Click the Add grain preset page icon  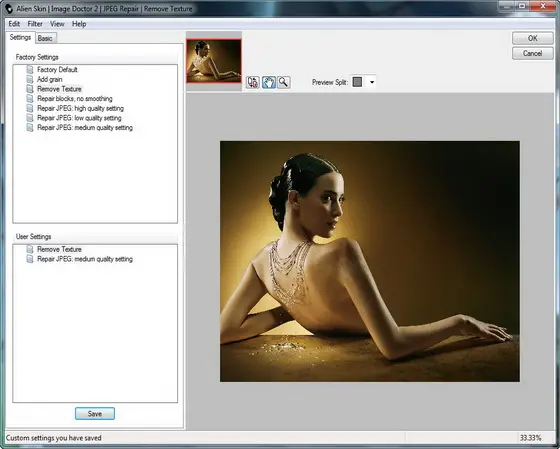30,79
